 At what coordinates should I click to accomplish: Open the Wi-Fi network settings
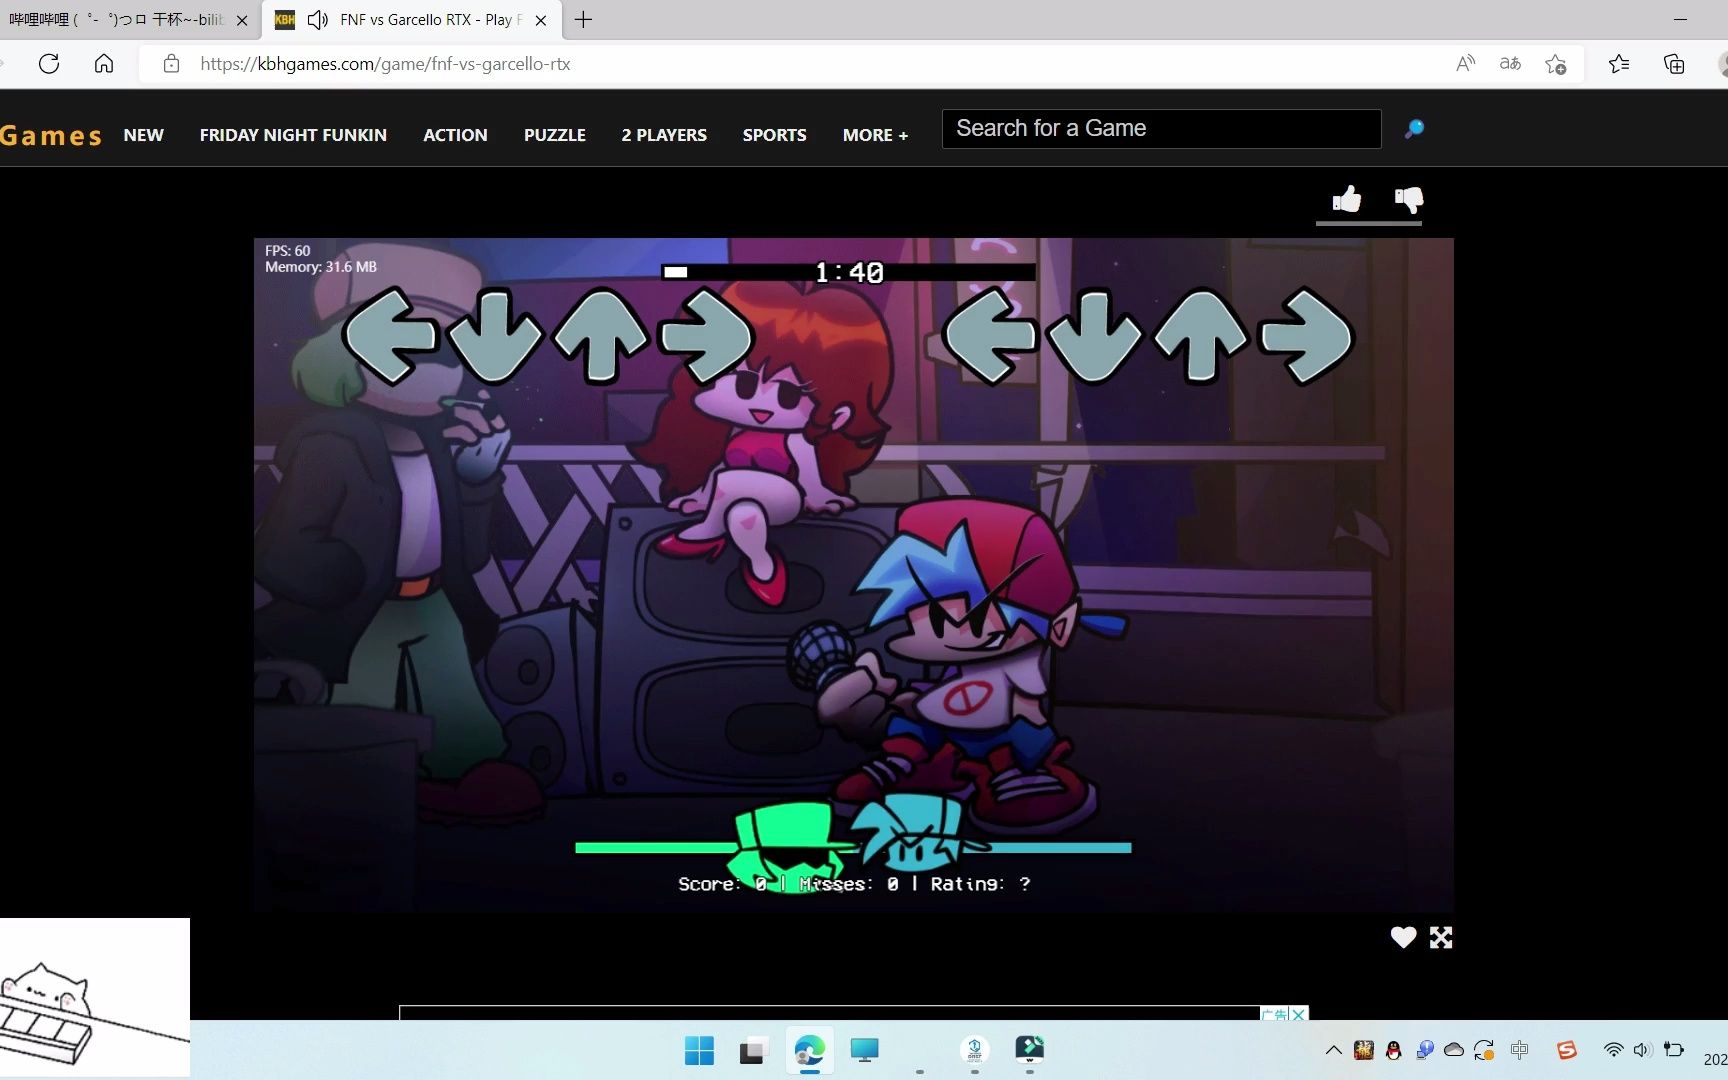click(1613, 1050)
